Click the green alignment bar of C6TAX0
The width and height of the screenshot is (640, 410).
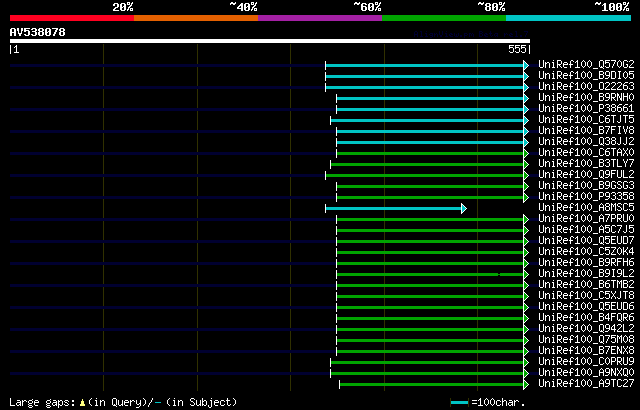(x=433, y=153)
